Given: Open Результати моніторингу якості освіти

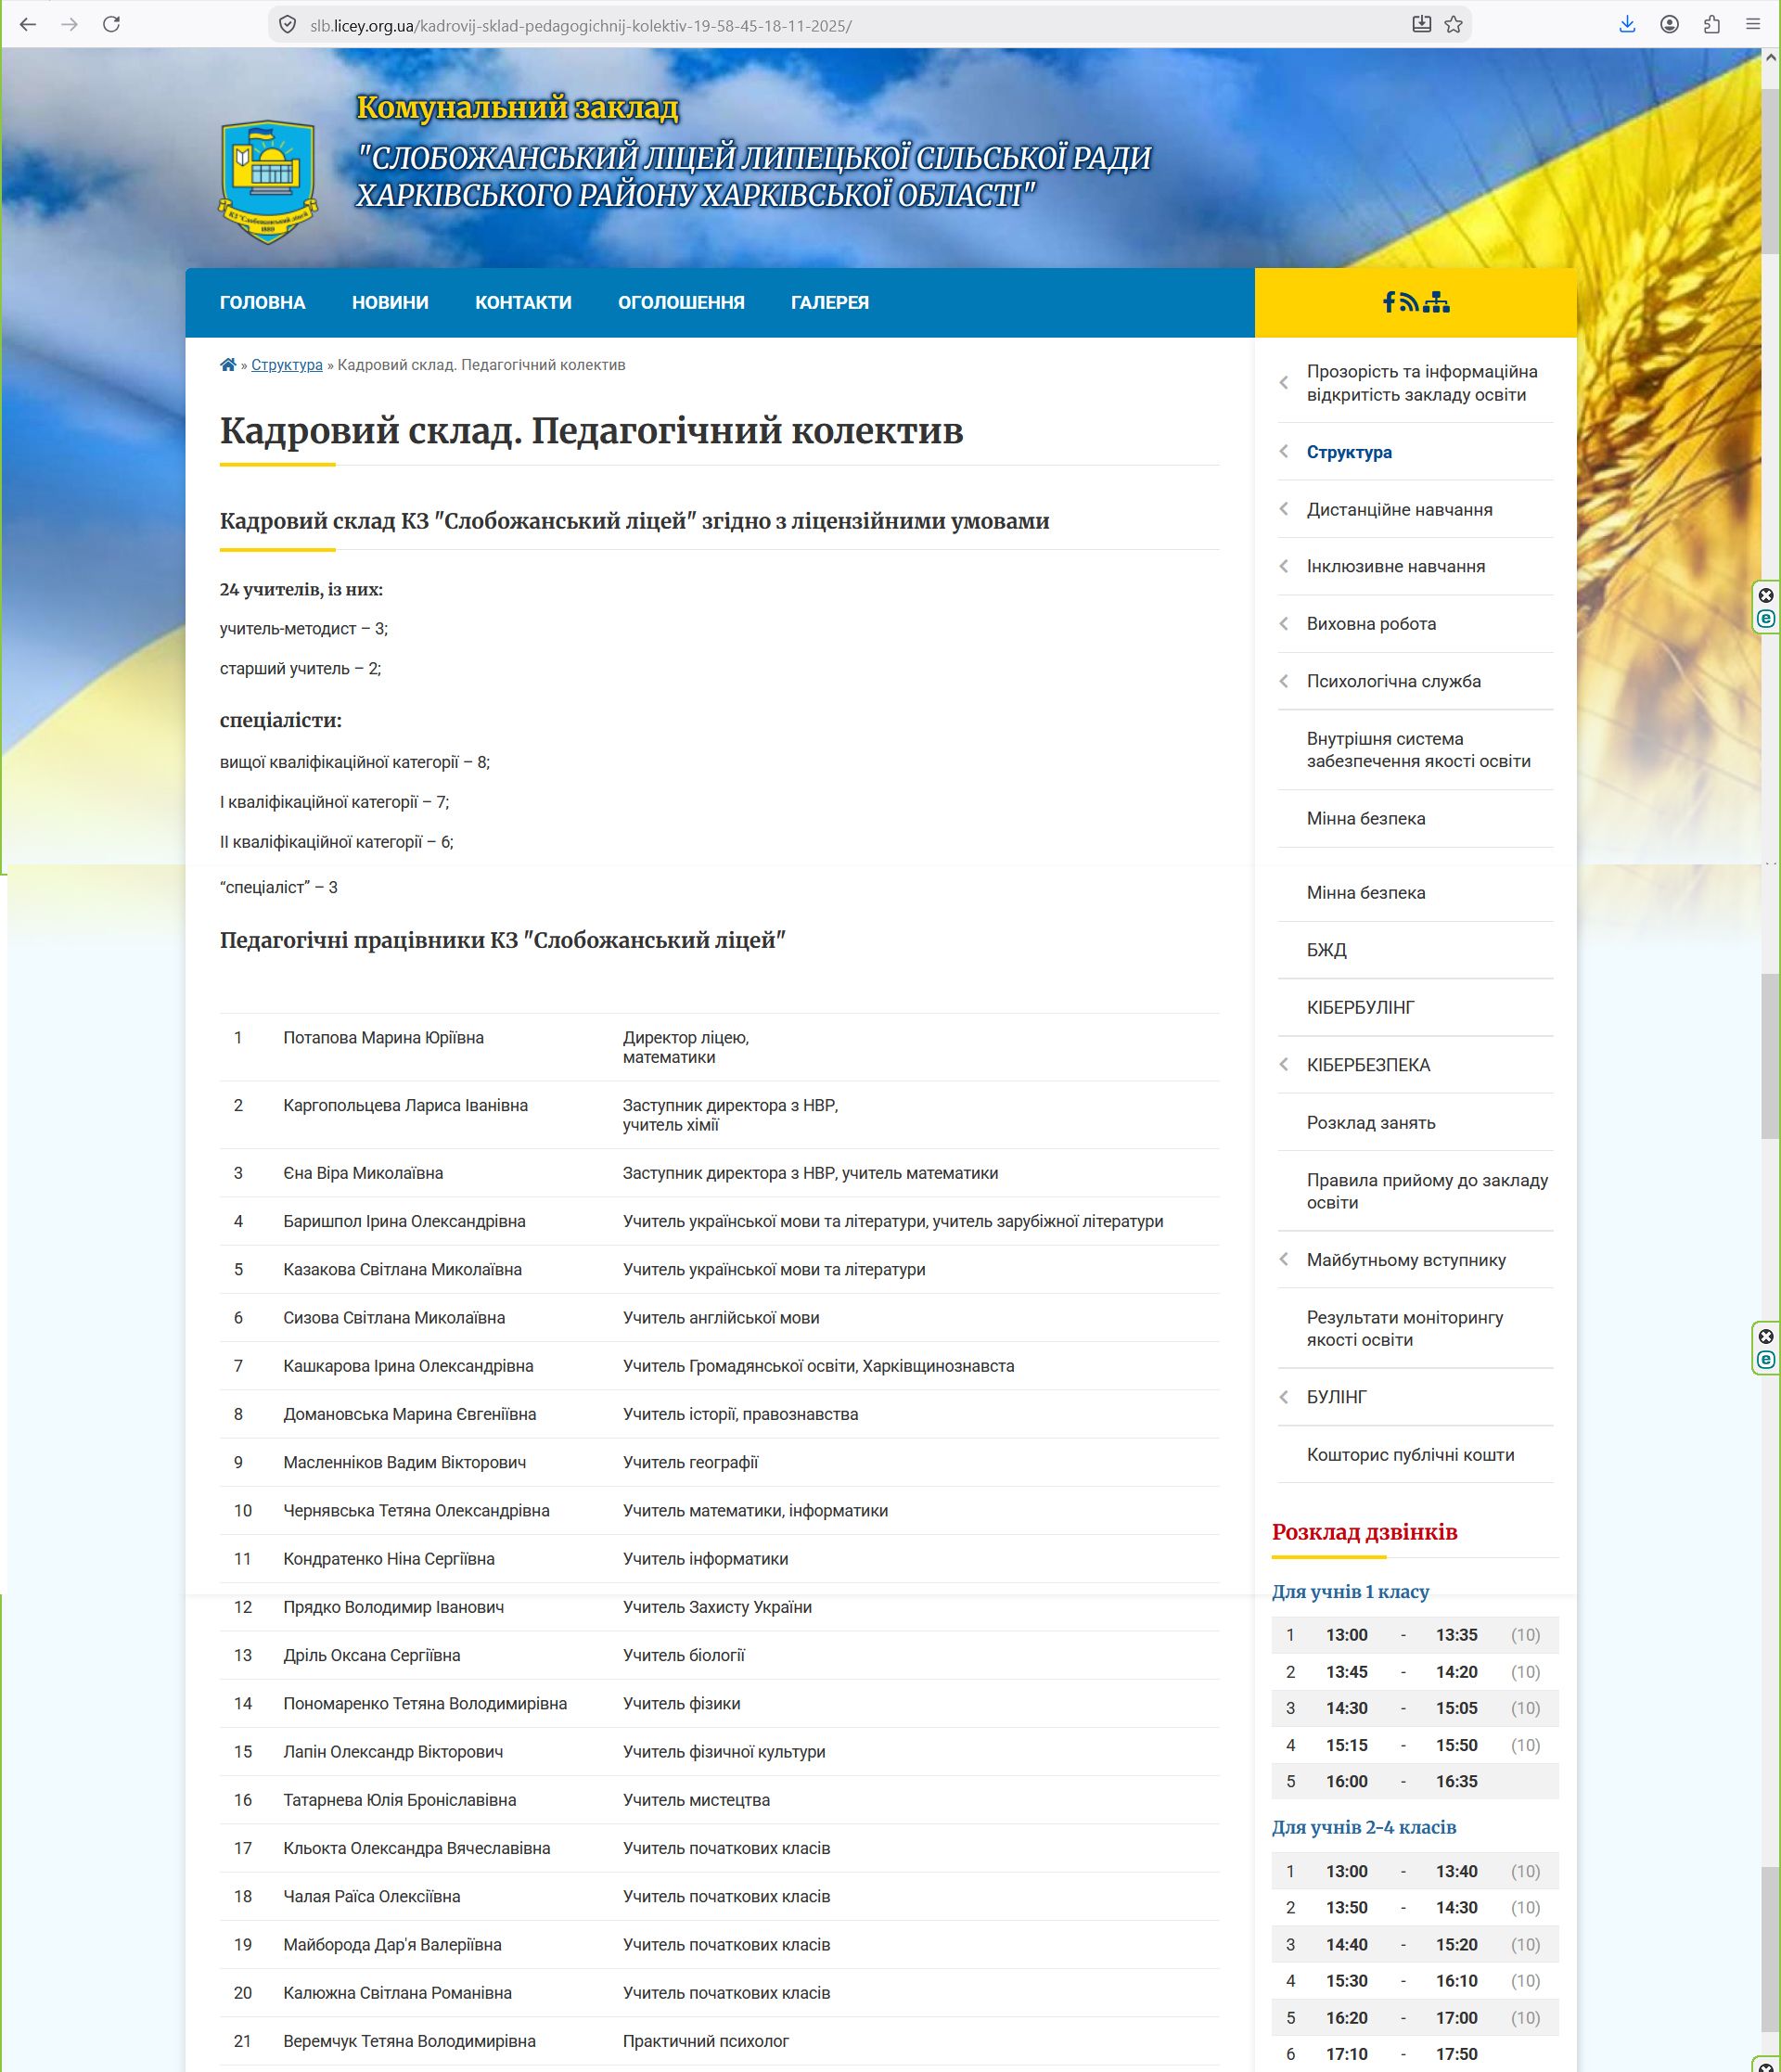Looking at the screenshot, I should [1405, 1329].
